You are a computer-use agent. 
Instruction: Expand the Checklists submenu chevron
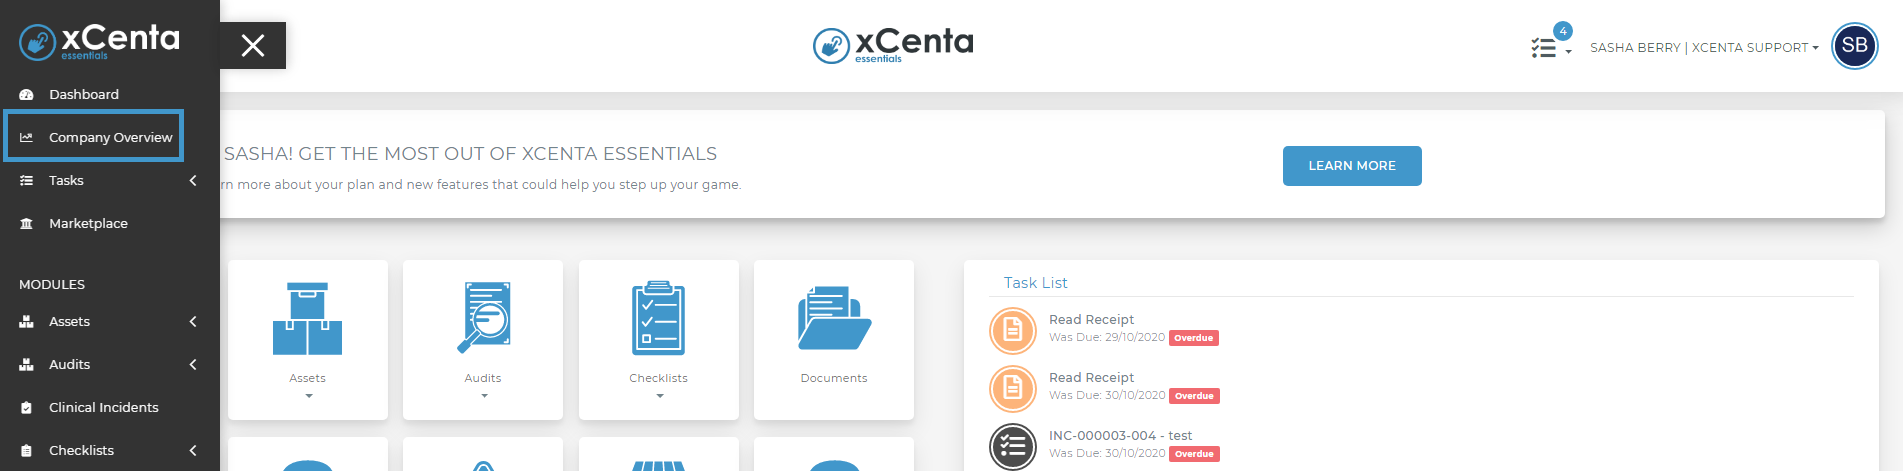tap(193, 450)
